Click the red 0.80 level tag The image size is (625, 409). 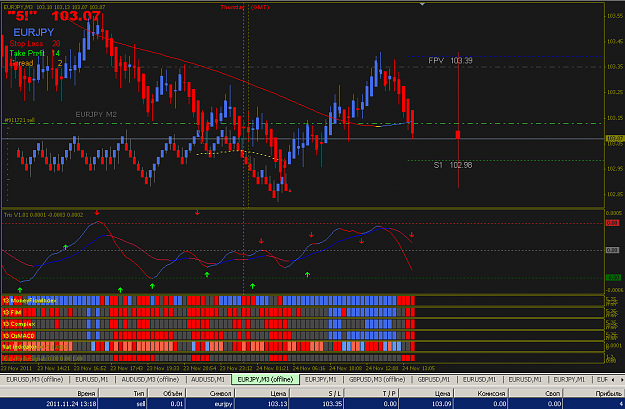(612, 222)
